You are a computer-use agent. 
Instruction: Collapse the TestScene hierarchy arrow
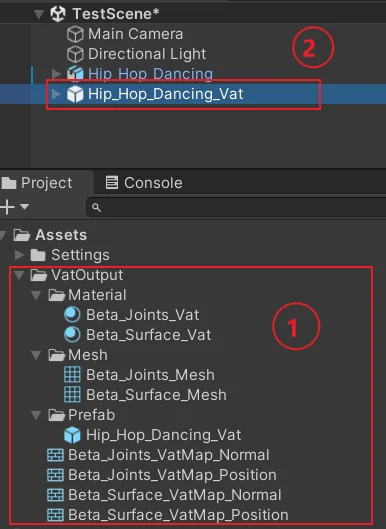coord(39,14)
